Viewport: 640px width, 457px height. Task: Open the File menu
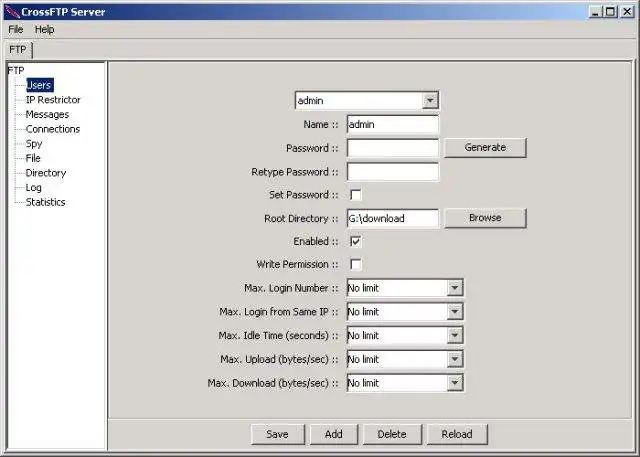[x=16, y=30]
